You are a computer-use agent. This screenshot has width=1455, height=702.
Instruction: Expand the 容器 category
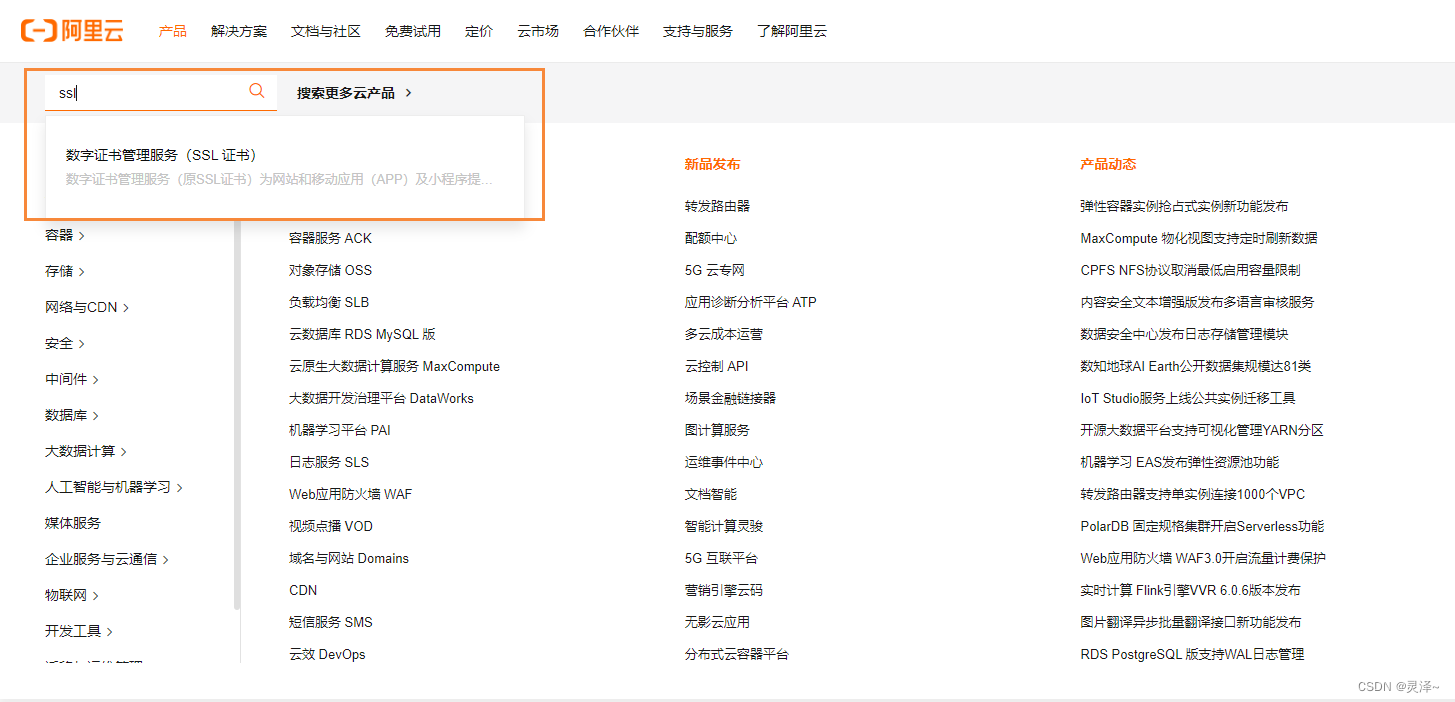click(x=65, y=235)
